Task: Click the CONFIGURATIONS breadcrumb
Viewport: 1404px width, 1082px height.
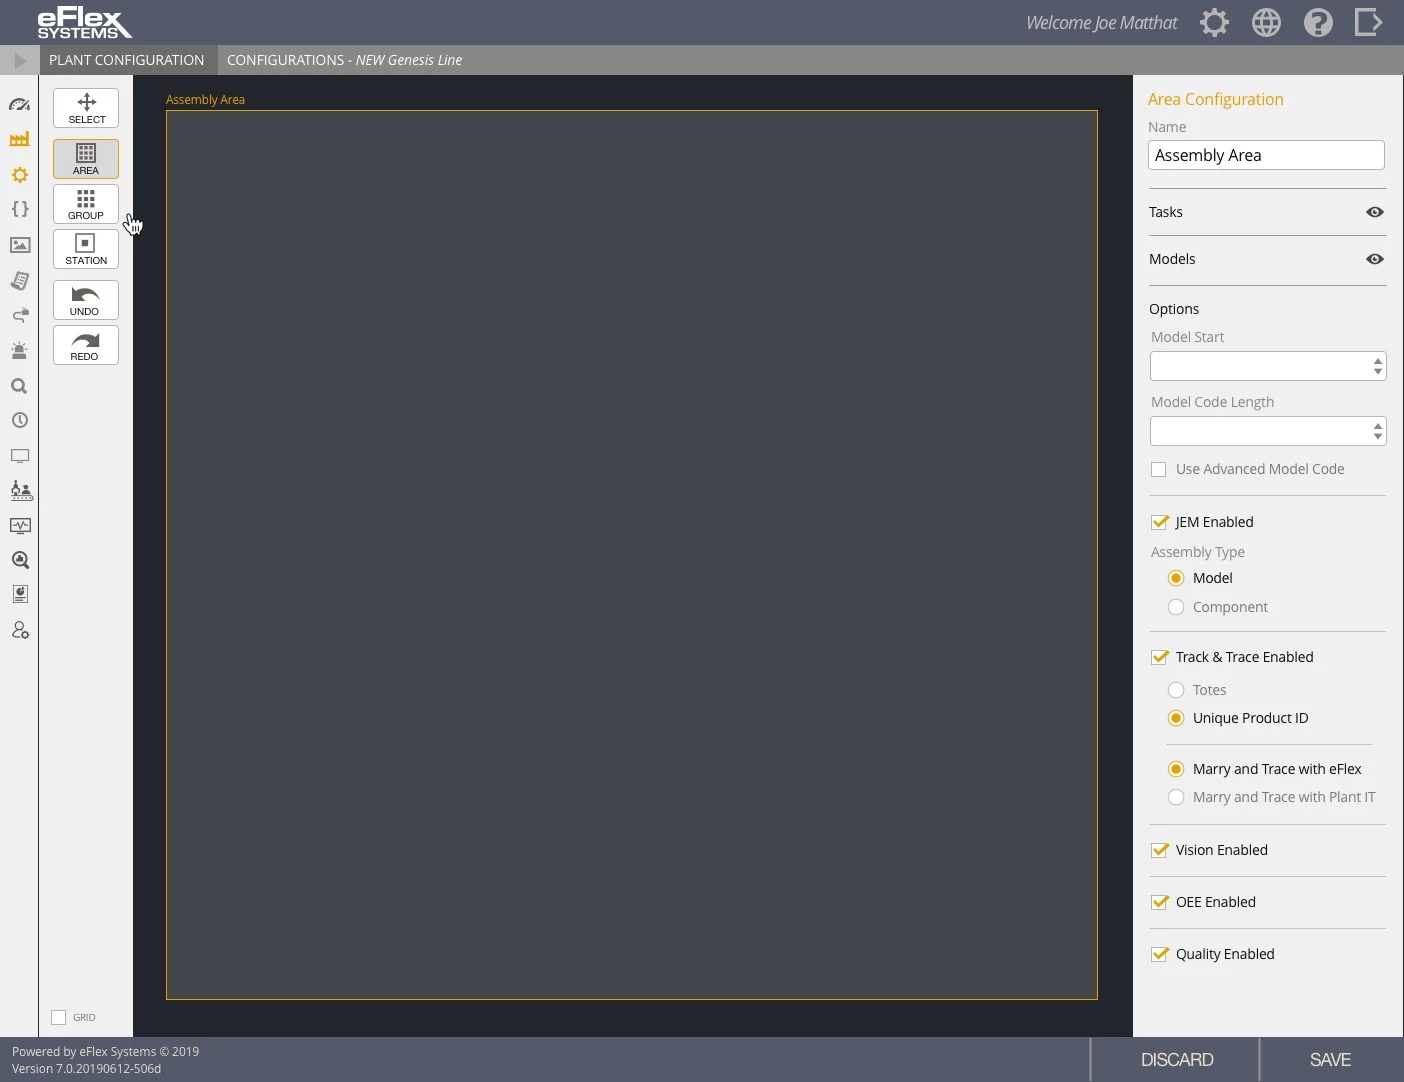Action: 285,60
